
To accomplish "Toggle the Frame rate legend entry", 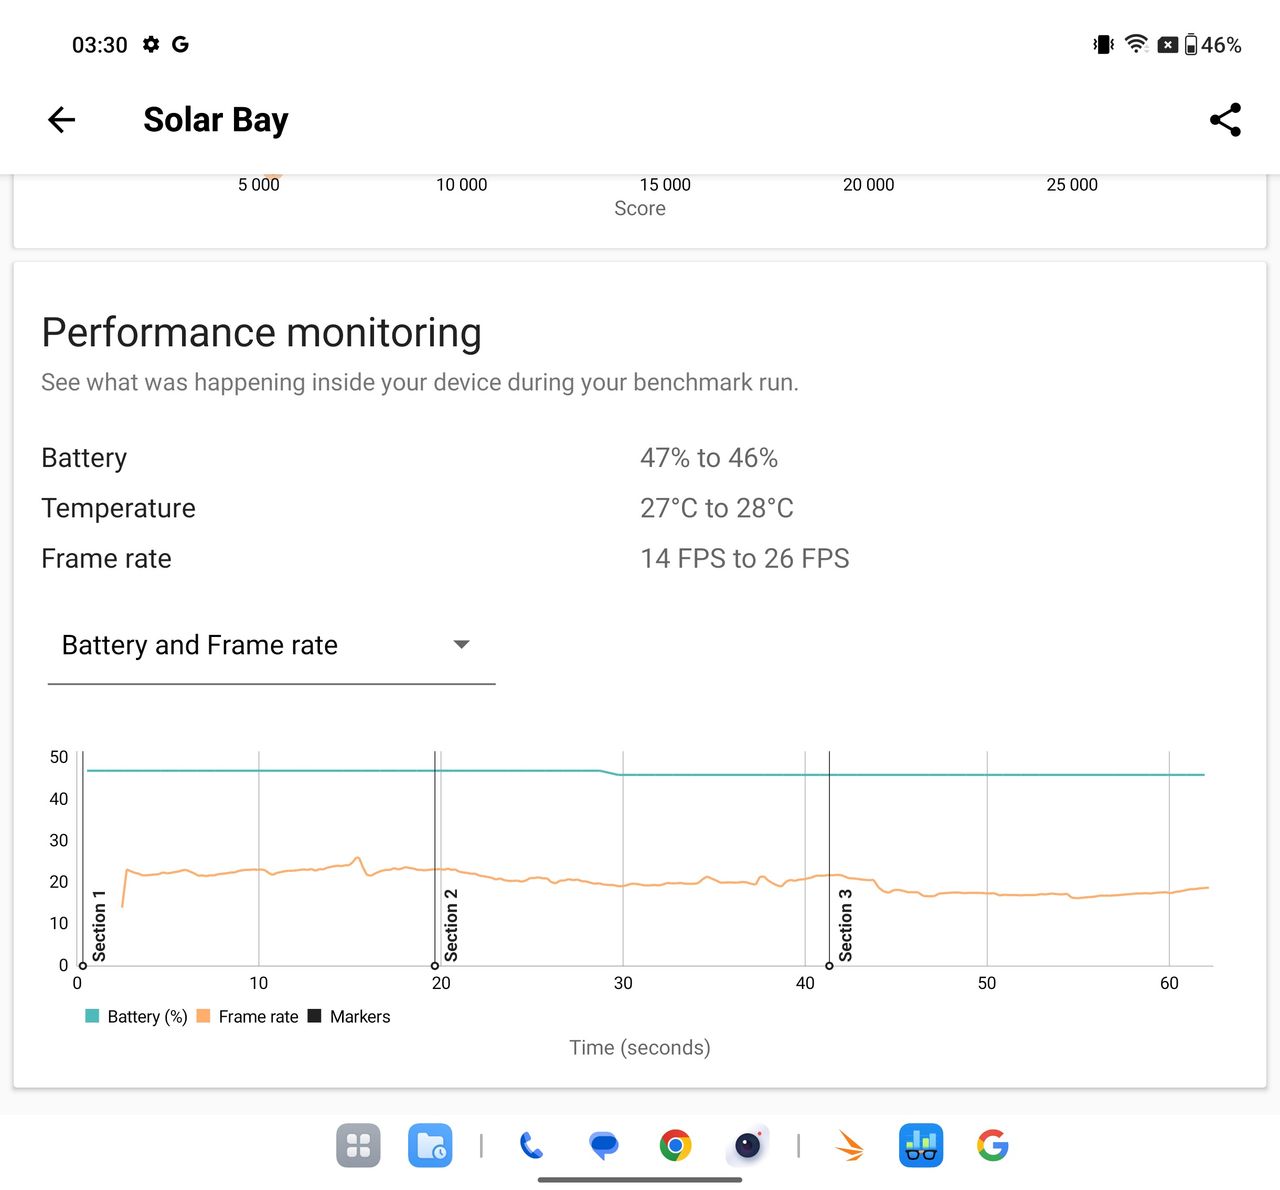I will 248,1017.
